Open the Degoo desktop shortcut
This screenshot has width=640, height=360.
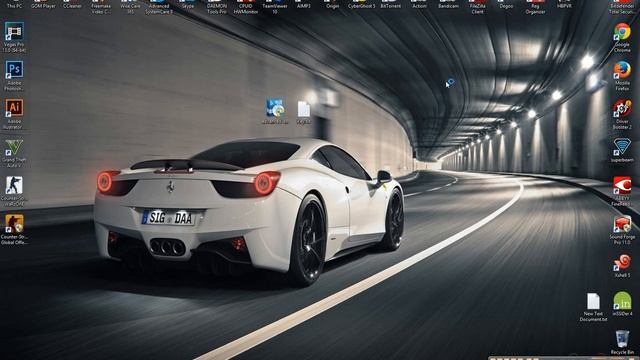click(506, 4)
